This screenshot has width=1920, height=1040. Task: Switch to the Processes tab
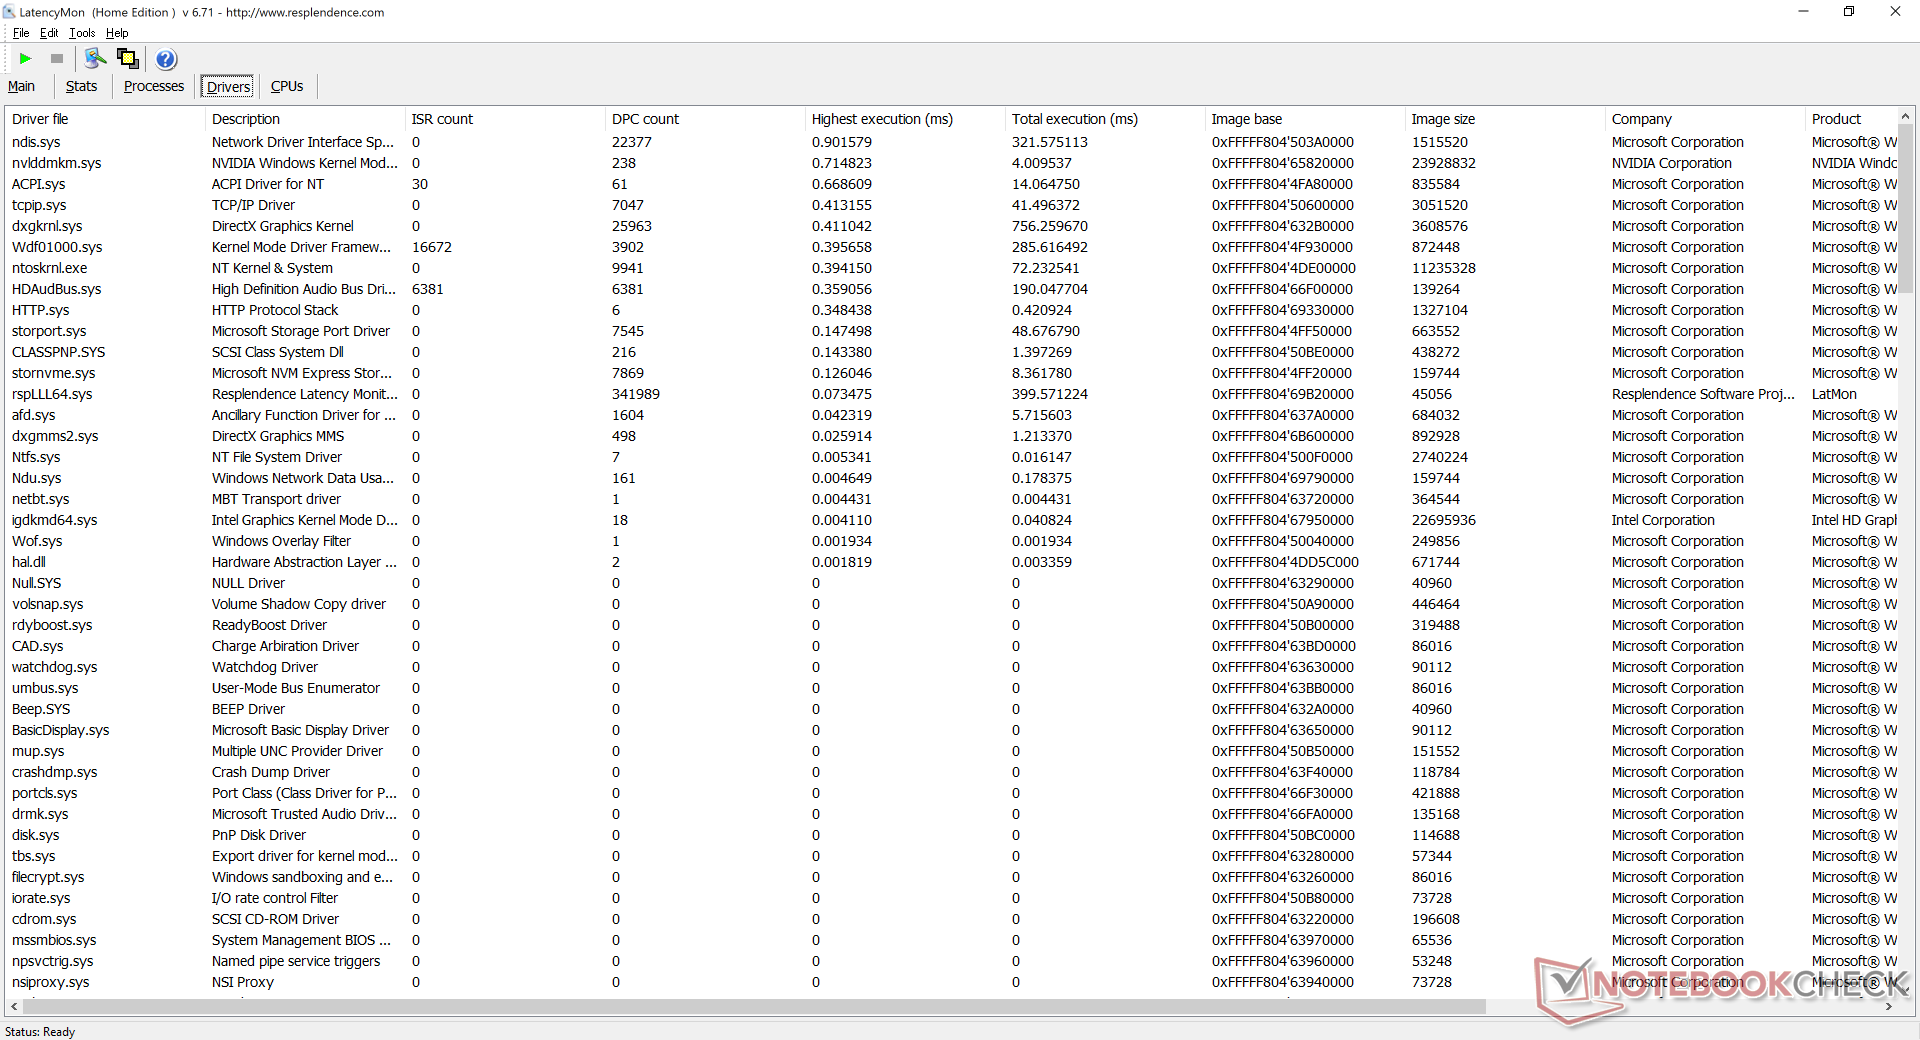pyautogui.click(x=154, y=86)
